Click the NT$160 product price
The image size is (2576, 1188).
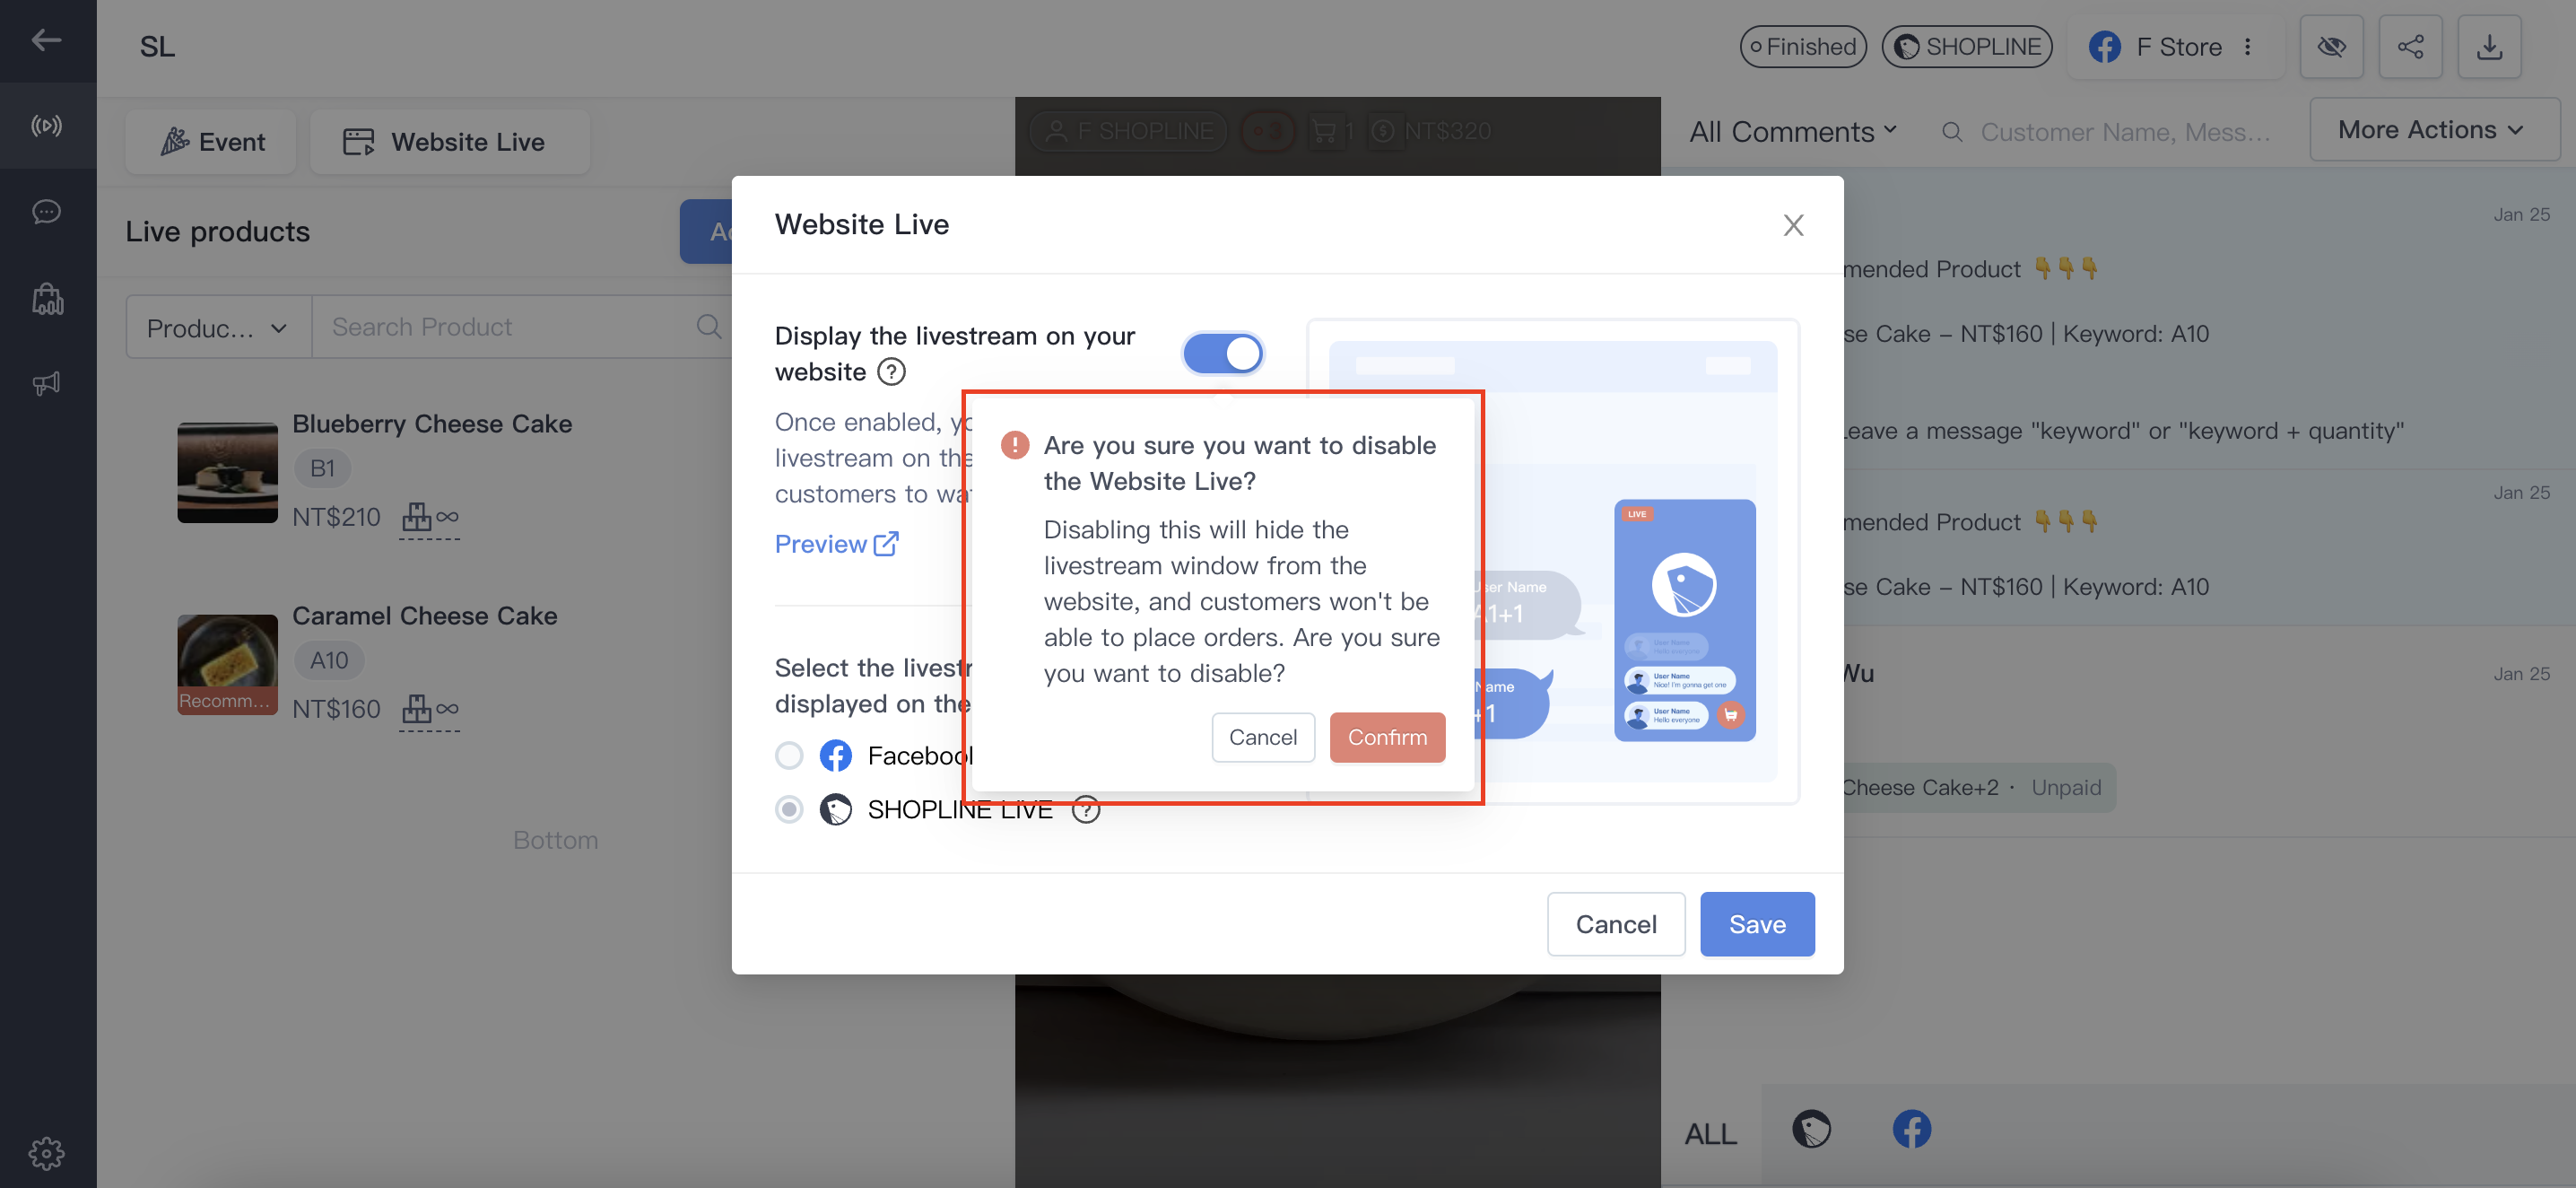tap(336, 709)
